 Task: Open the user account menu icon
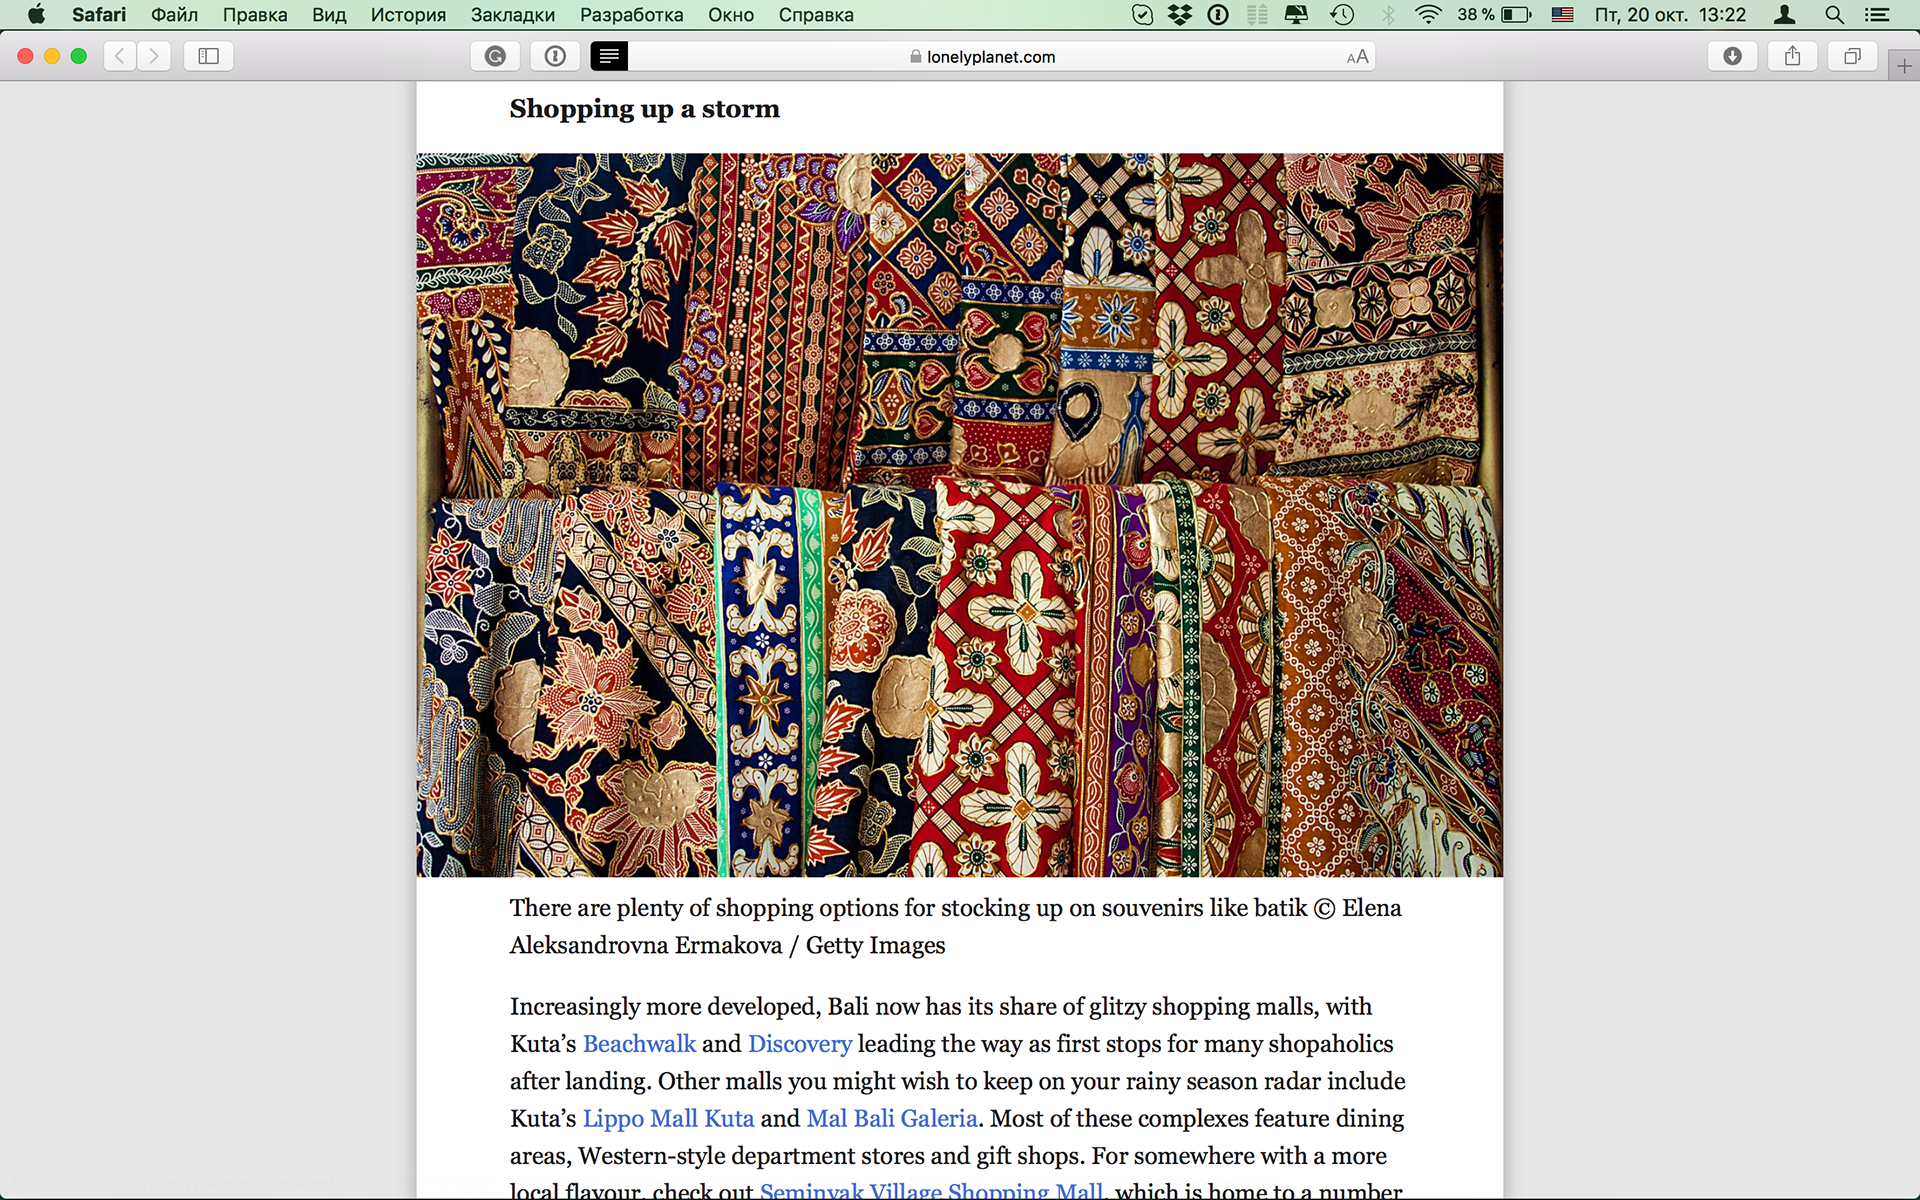coord(1784,15)
